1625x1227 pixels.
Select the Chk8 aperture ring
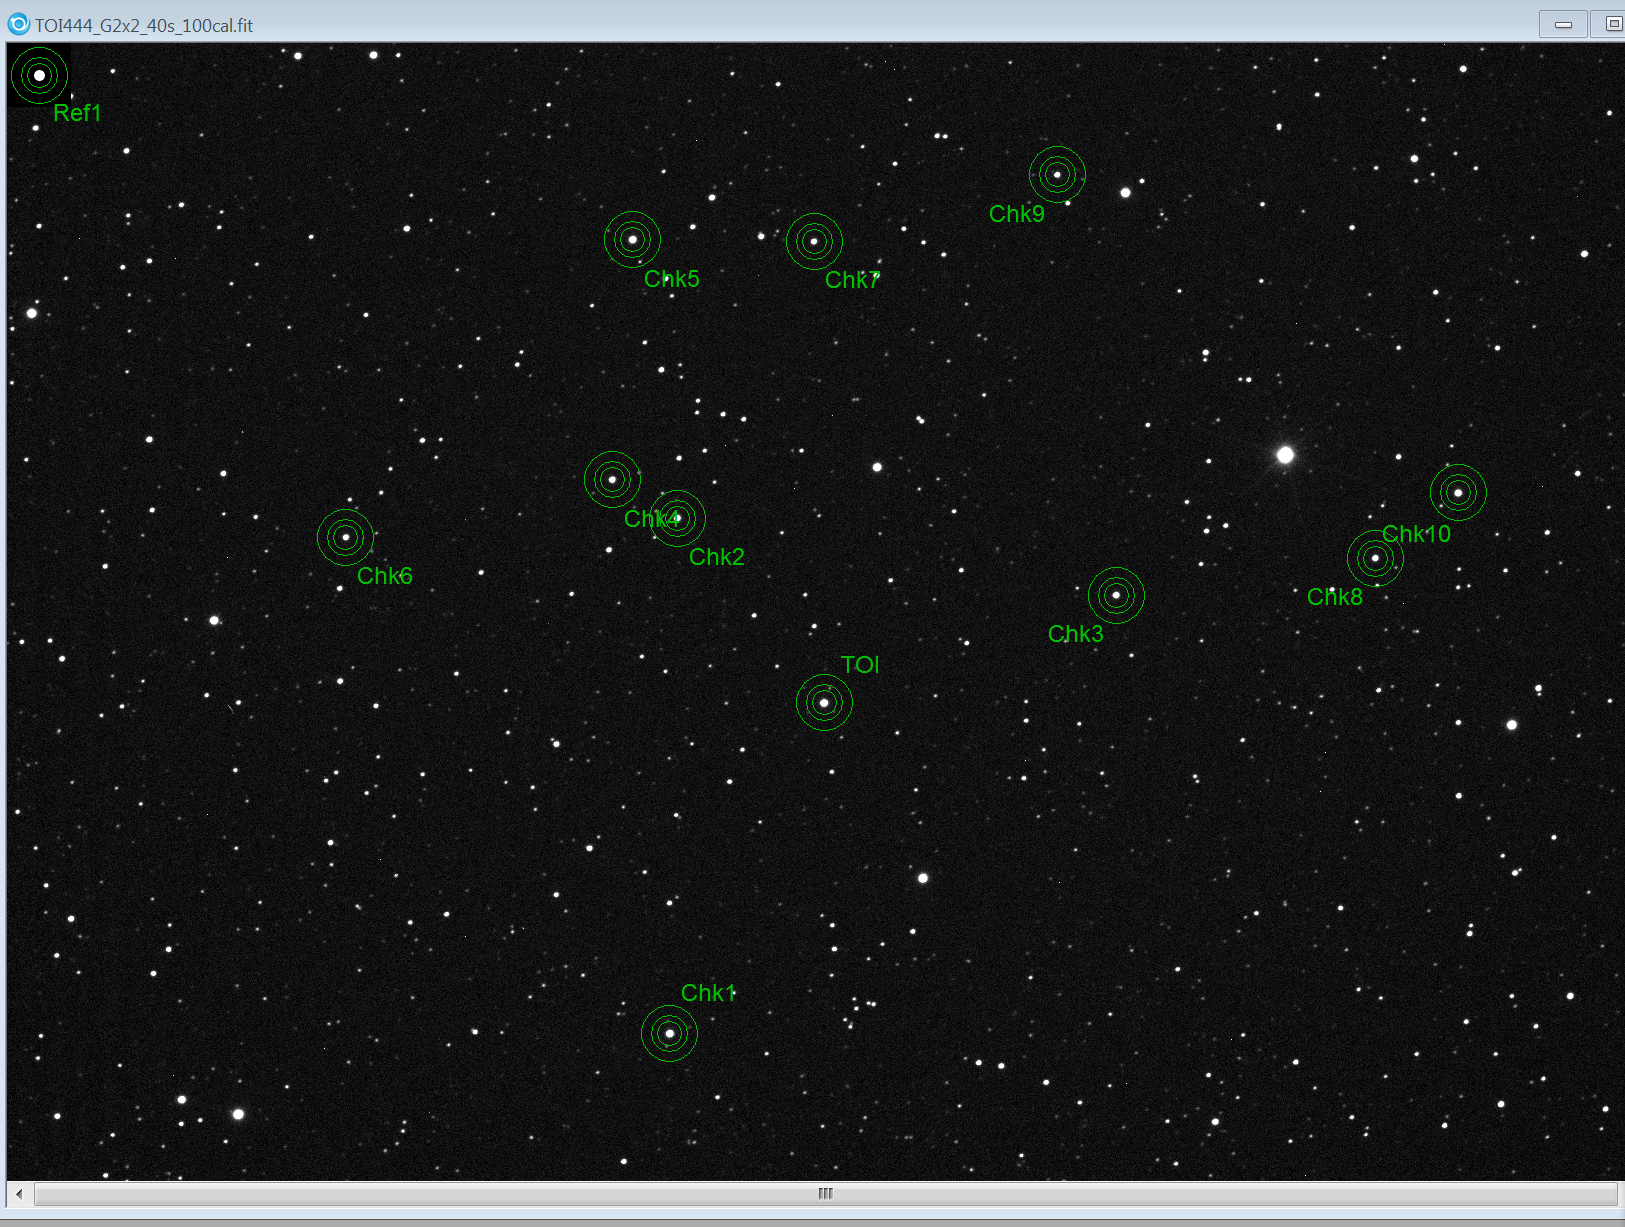pyautogui.click(x=1375, y=558)
